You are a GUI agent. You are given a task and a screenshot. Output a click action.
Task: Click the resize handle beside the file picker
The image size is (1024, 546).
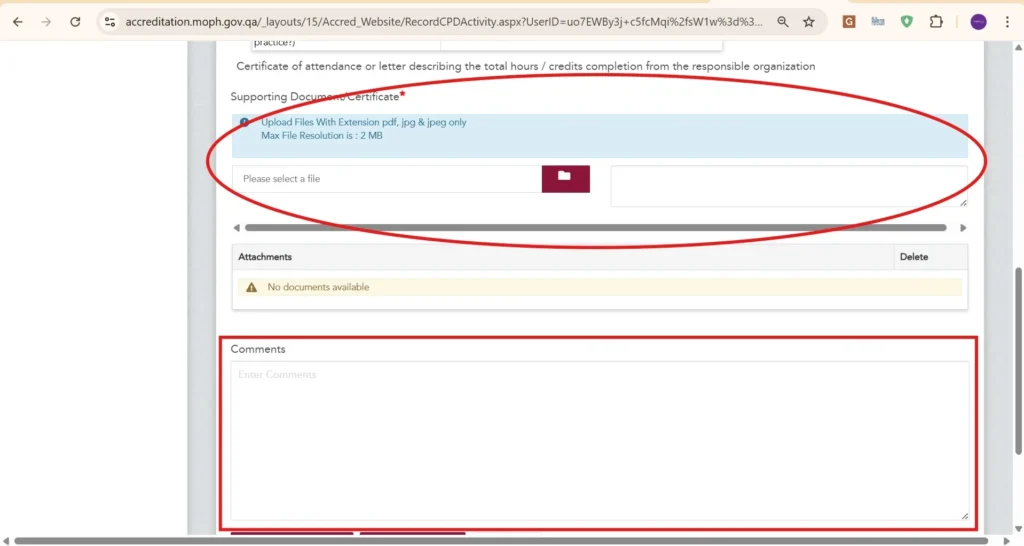coord(963,203)
